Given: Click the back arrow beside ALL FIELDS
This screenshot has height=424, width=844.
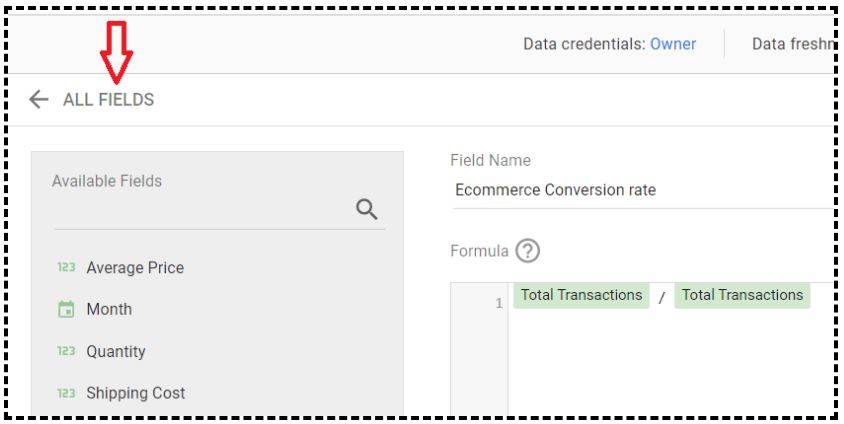Looking at the screenshot, I should (39, 100).
